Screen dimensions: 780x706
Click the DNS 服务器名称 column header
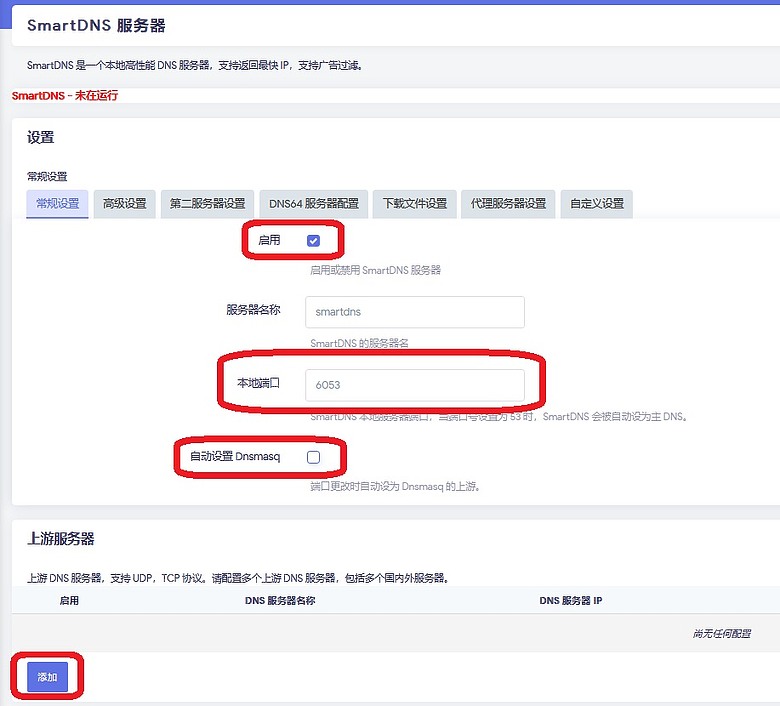[280, 601]
